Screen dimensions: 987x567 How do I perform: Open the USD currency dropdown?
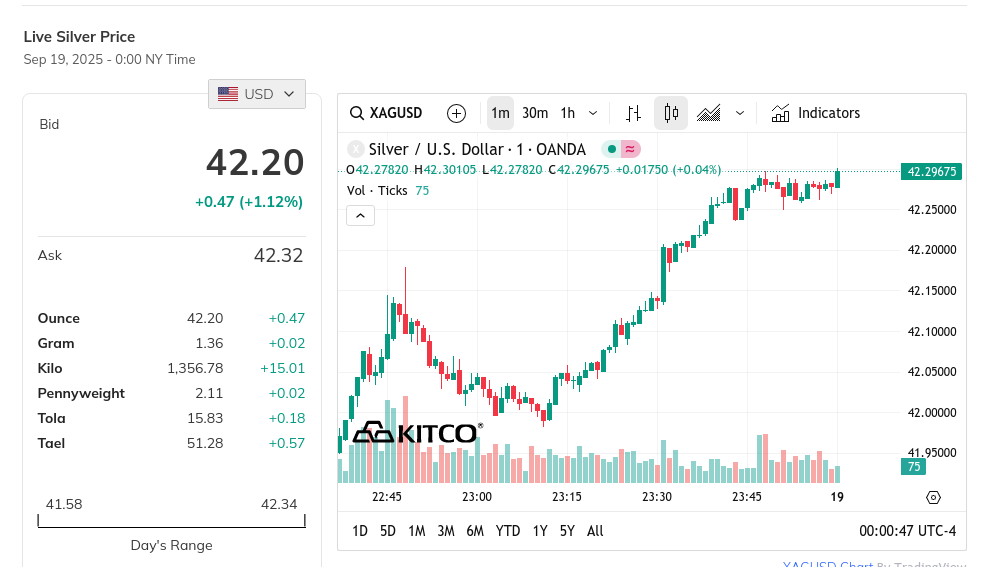point(257,94)
